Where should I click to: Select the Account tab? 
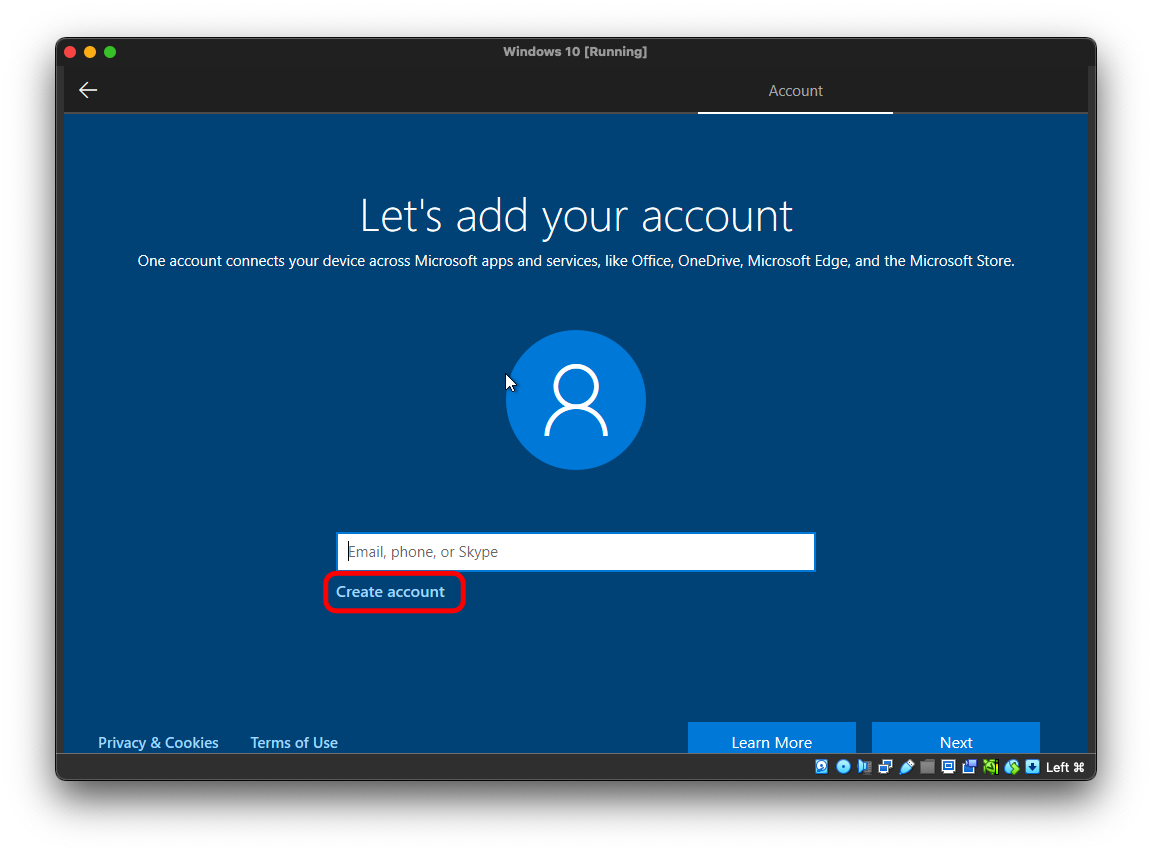795,91
